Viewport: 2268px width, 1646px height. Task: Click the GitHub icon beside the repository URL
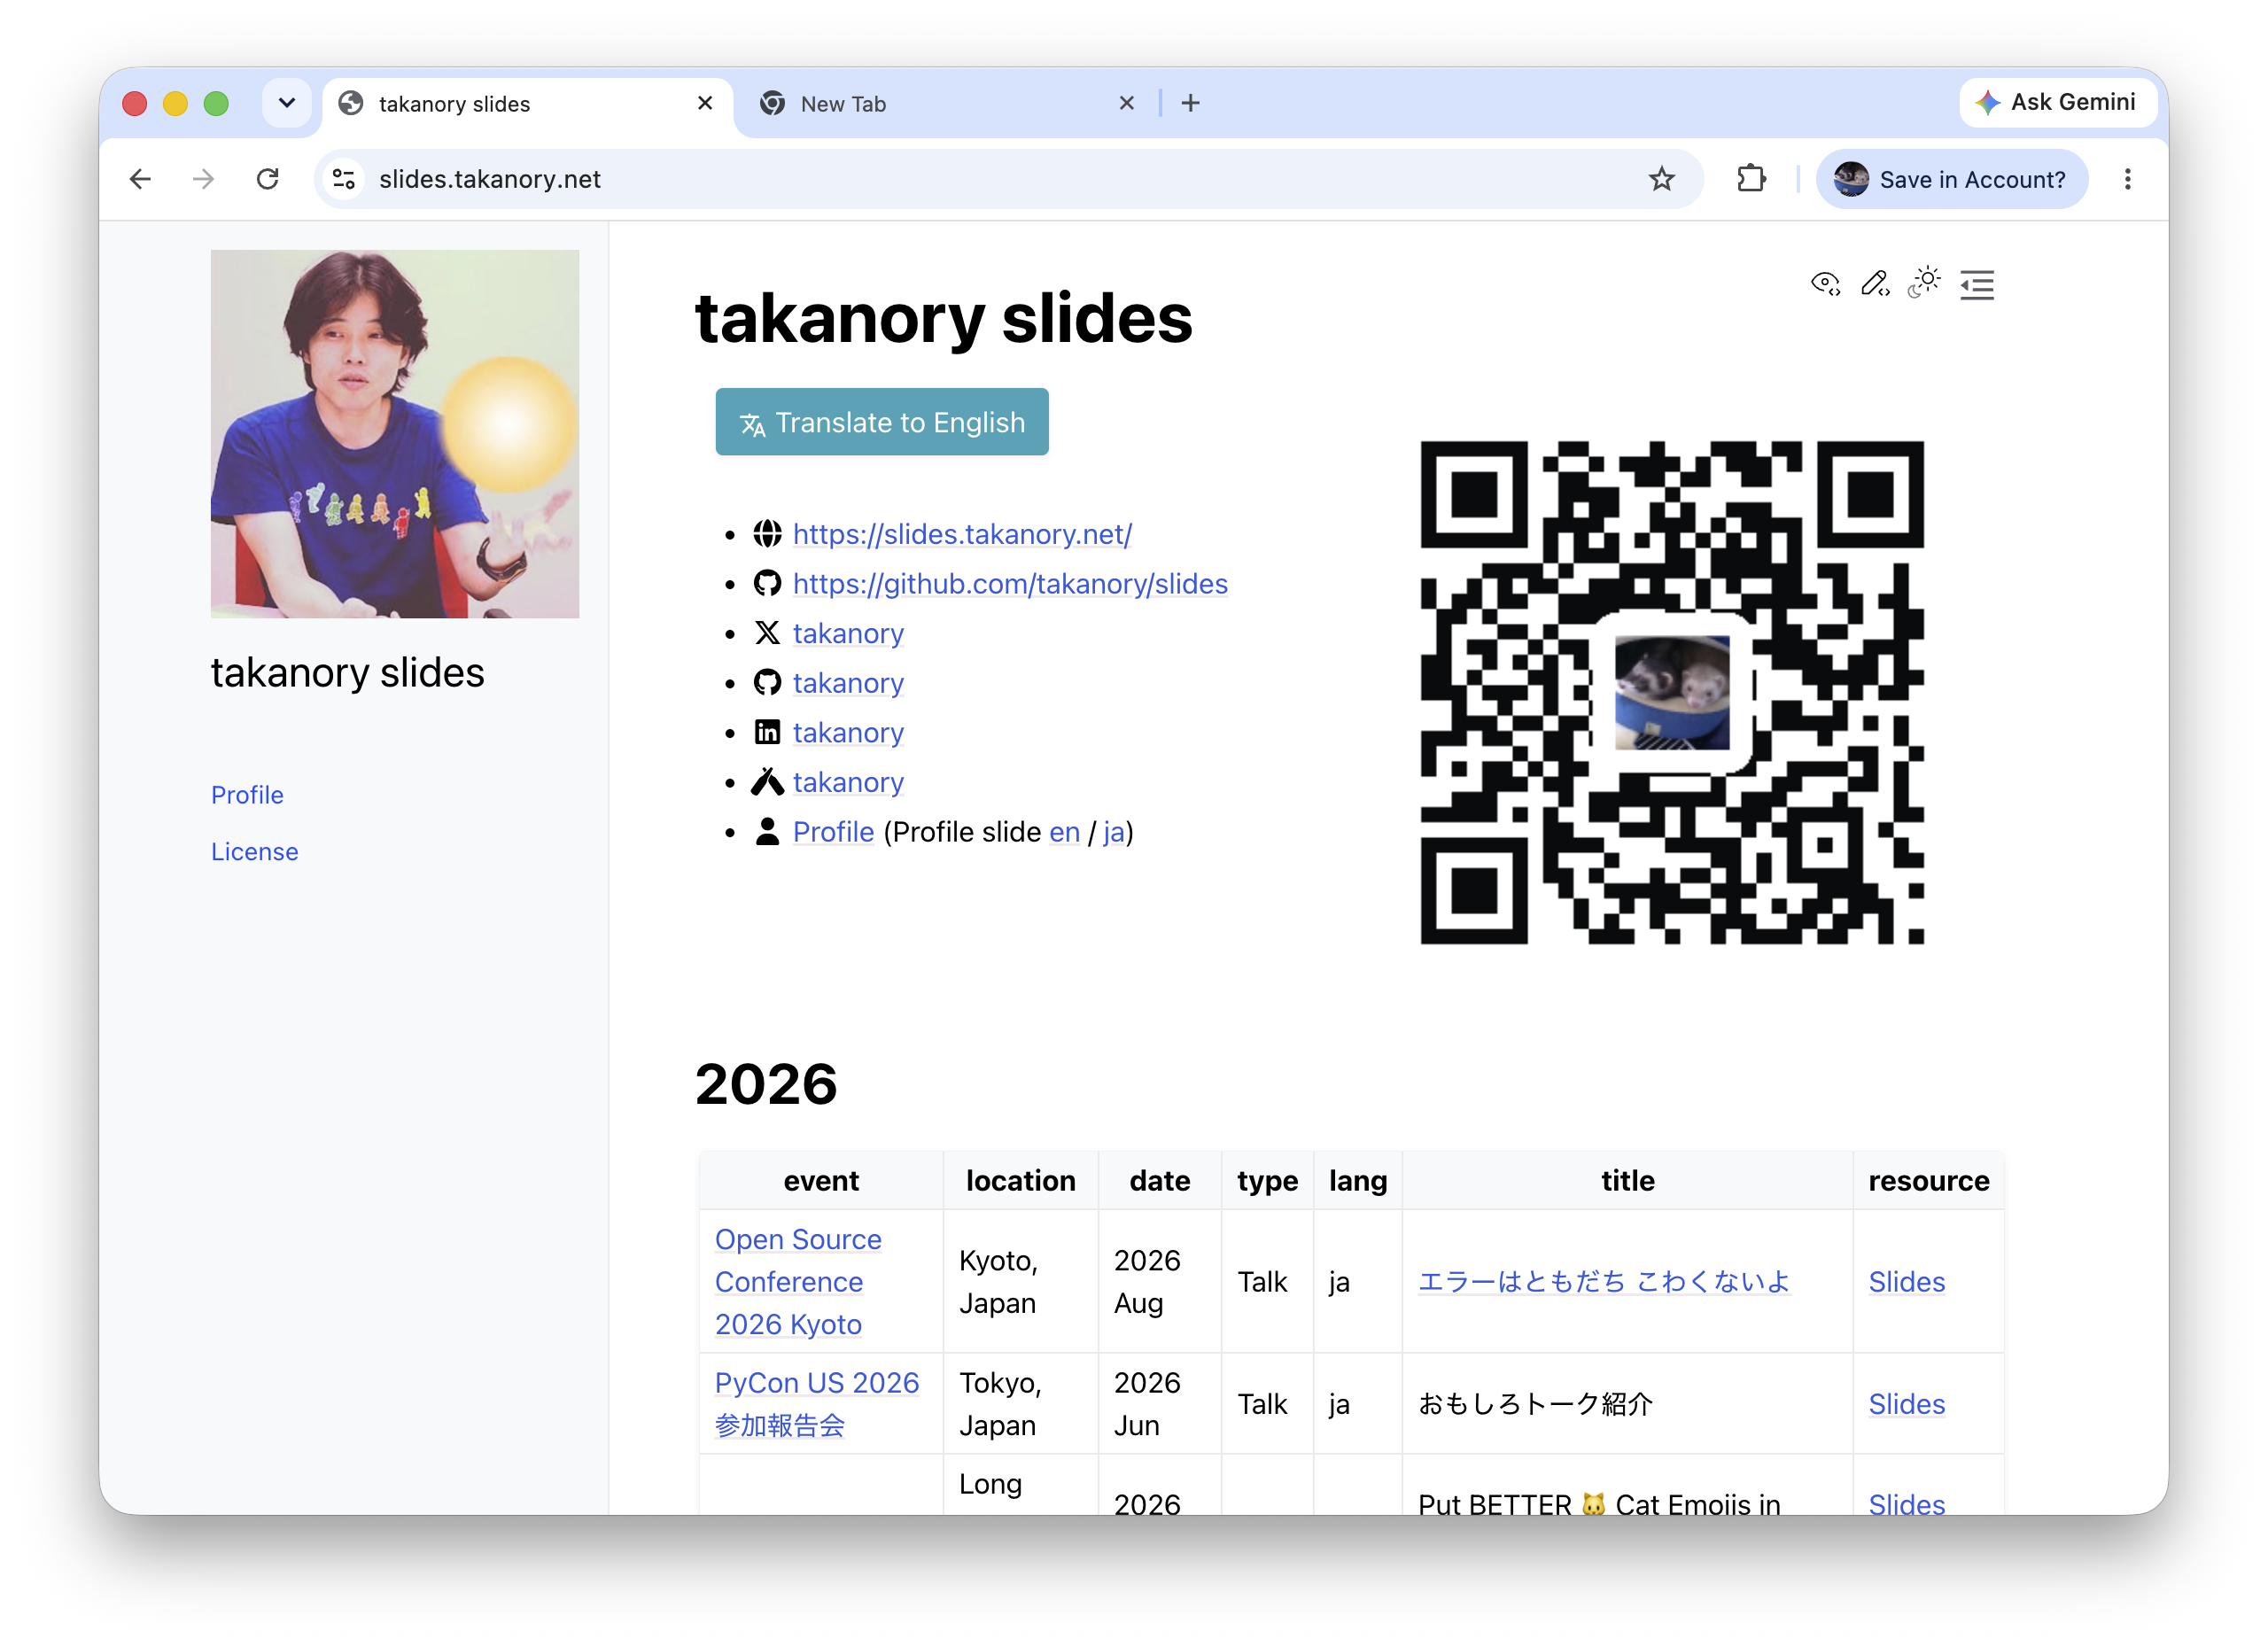767,584
